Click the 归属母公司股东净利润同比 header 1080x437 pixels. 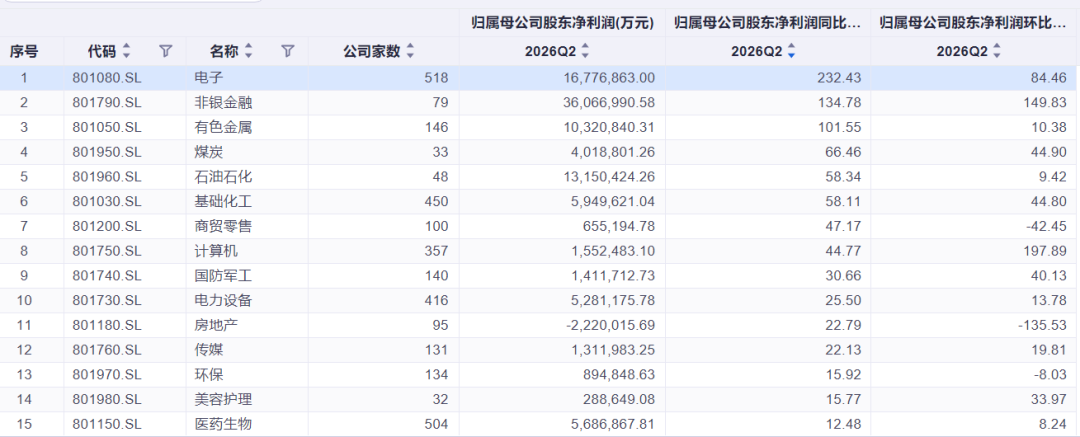[x=768, y=23]
